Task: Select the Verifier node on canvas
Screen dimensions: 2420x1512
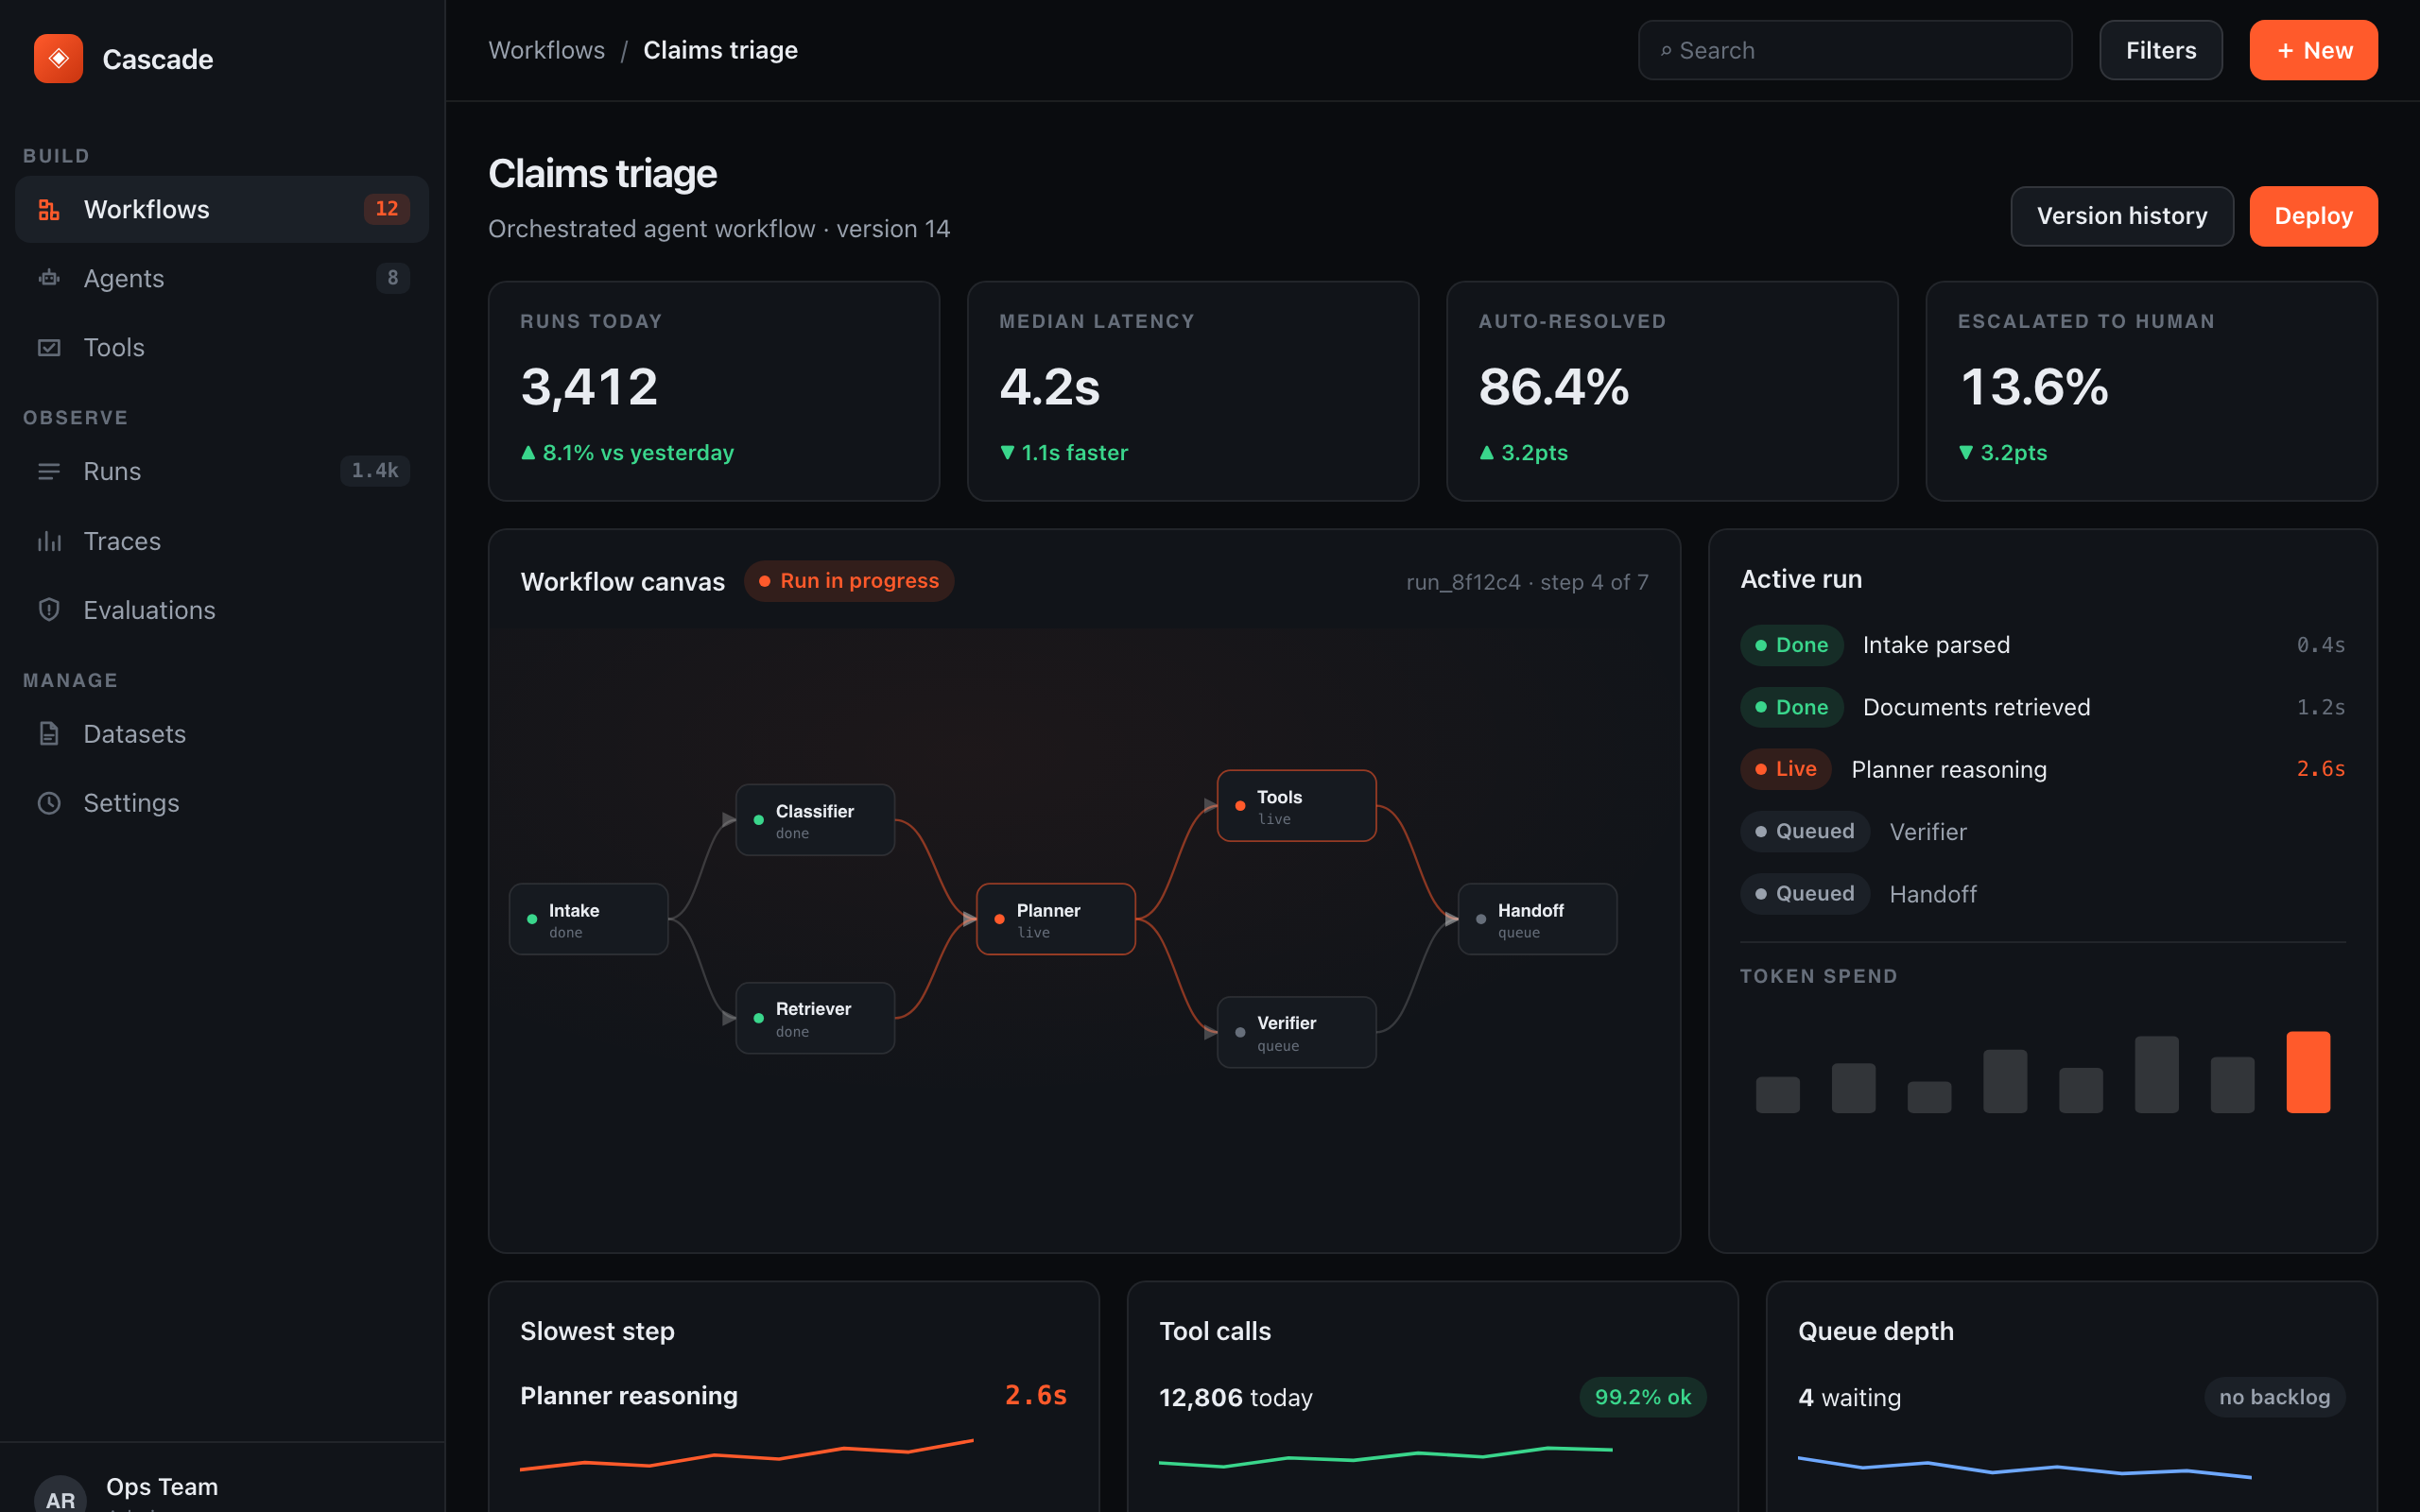Action: pyautogui.click(x=1296, y=1032)
